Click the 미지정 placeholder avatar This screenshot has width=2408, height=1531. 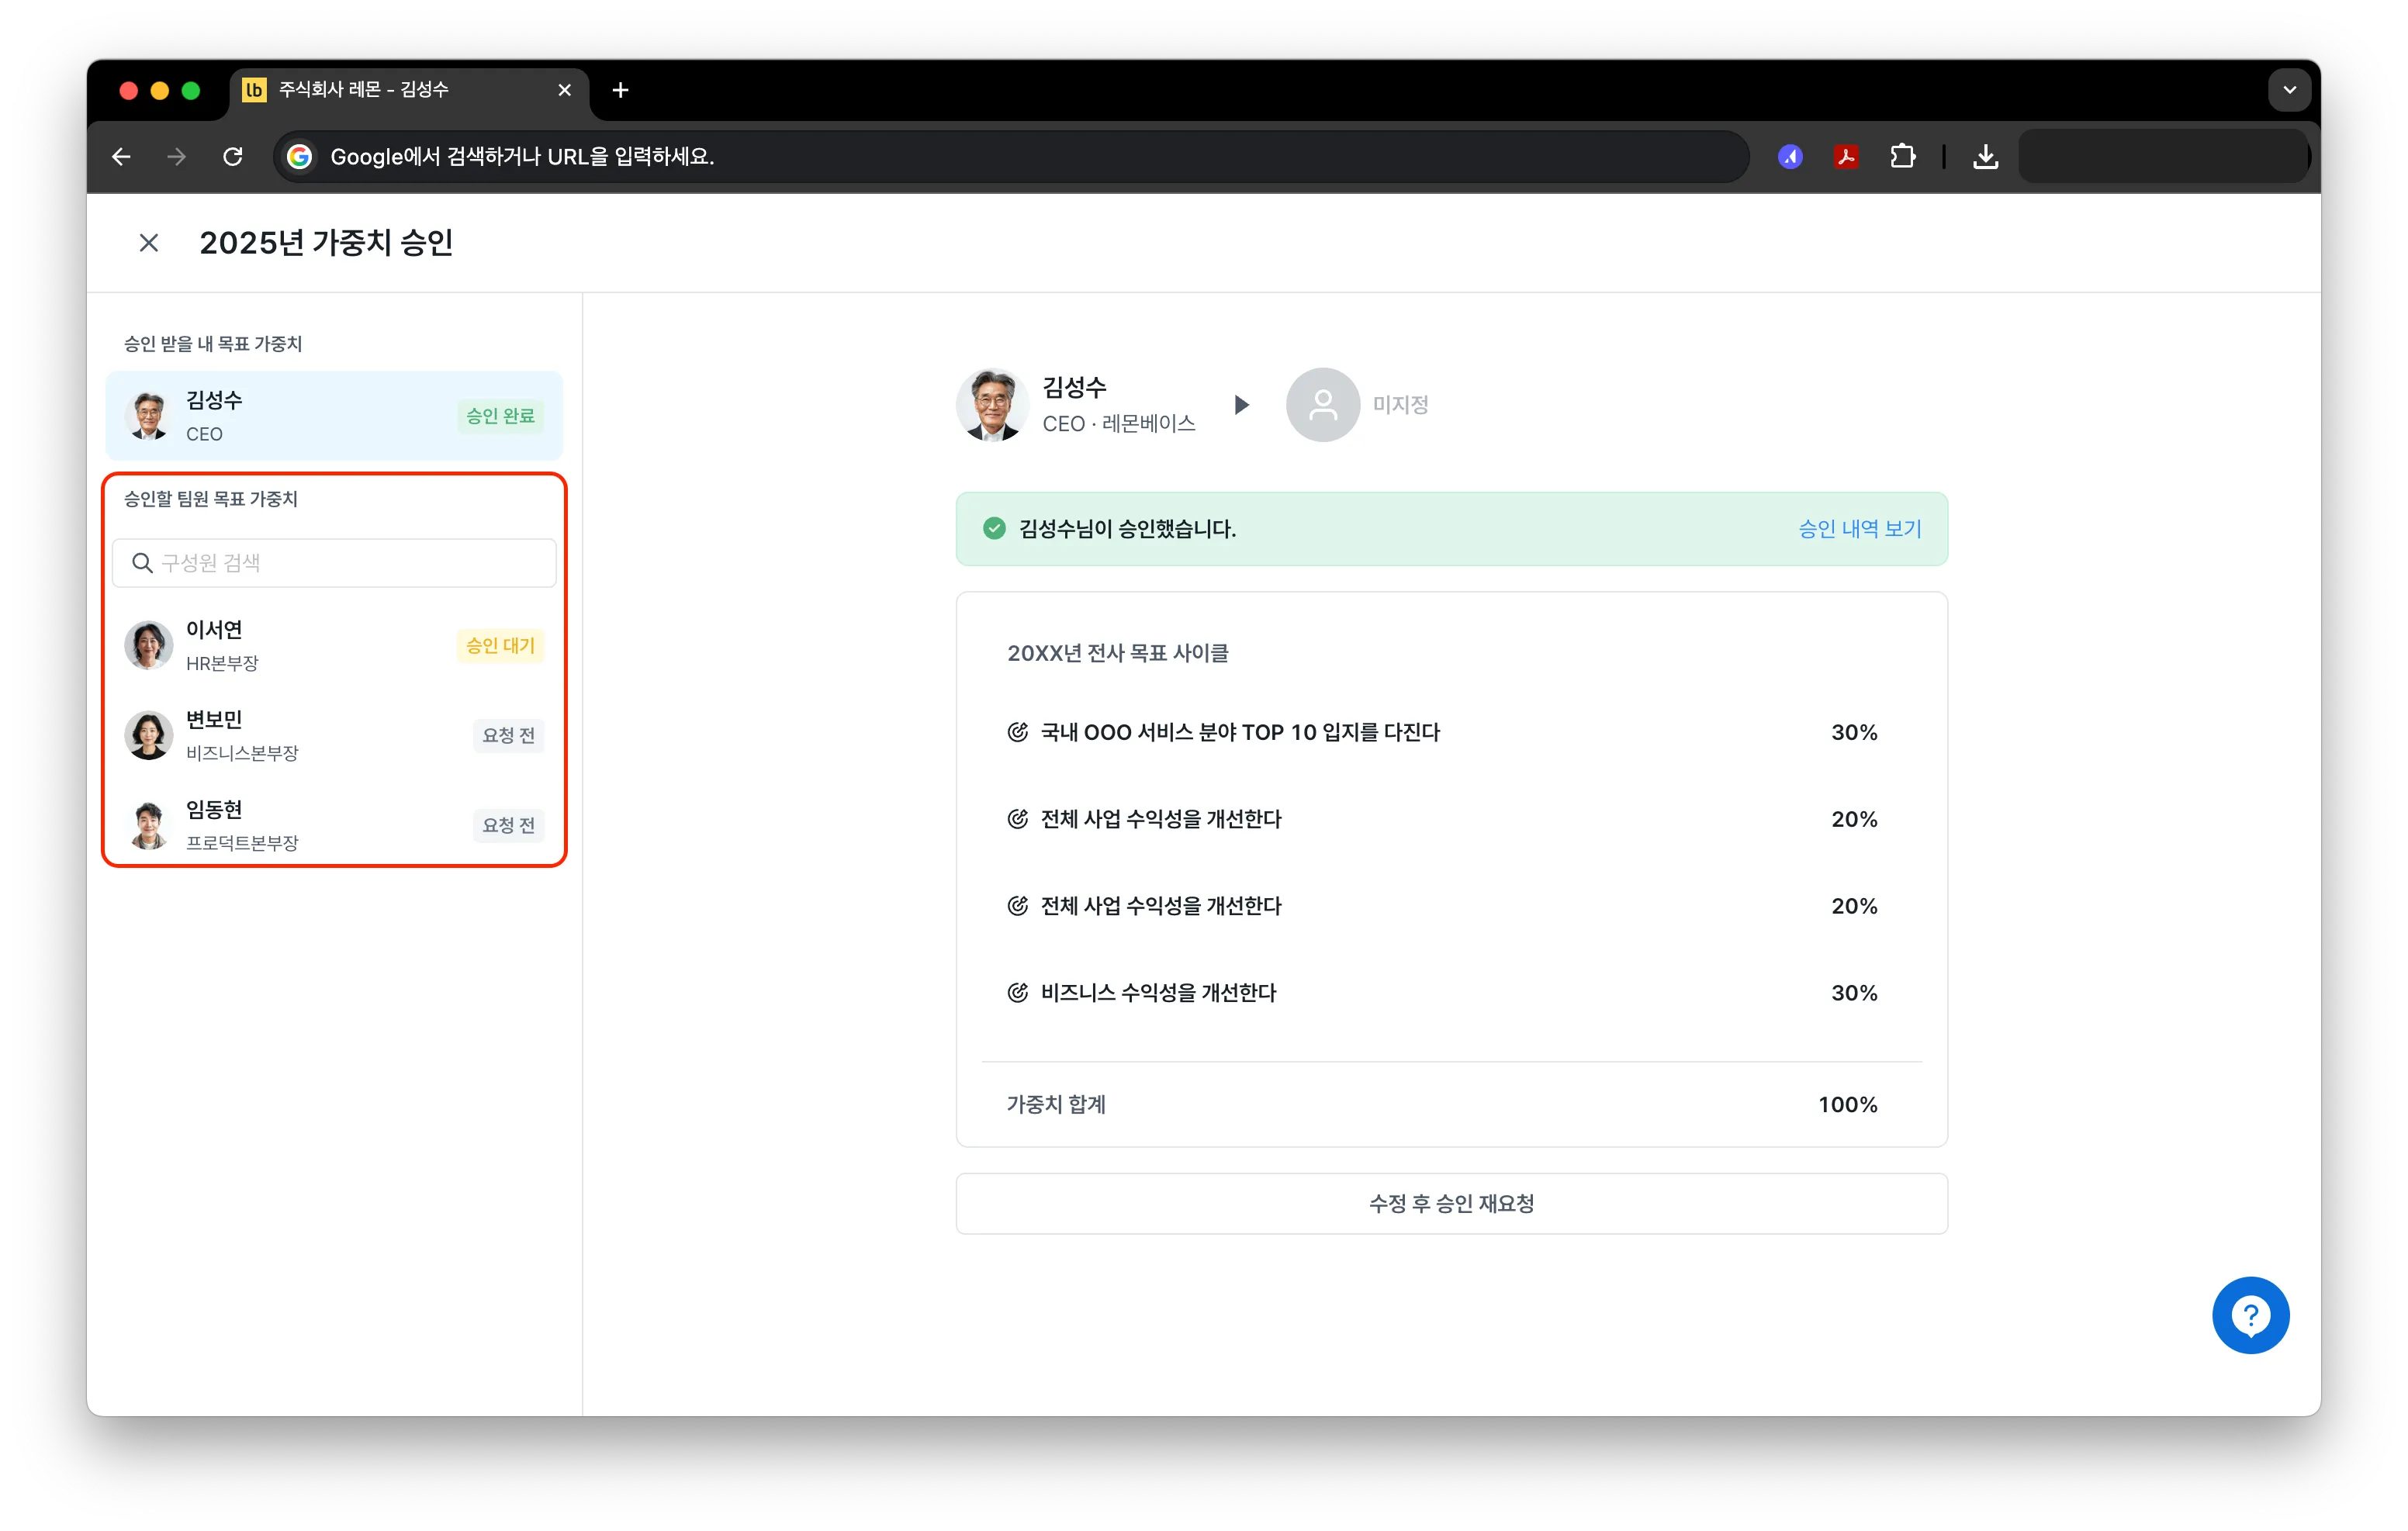point(1322,405)
